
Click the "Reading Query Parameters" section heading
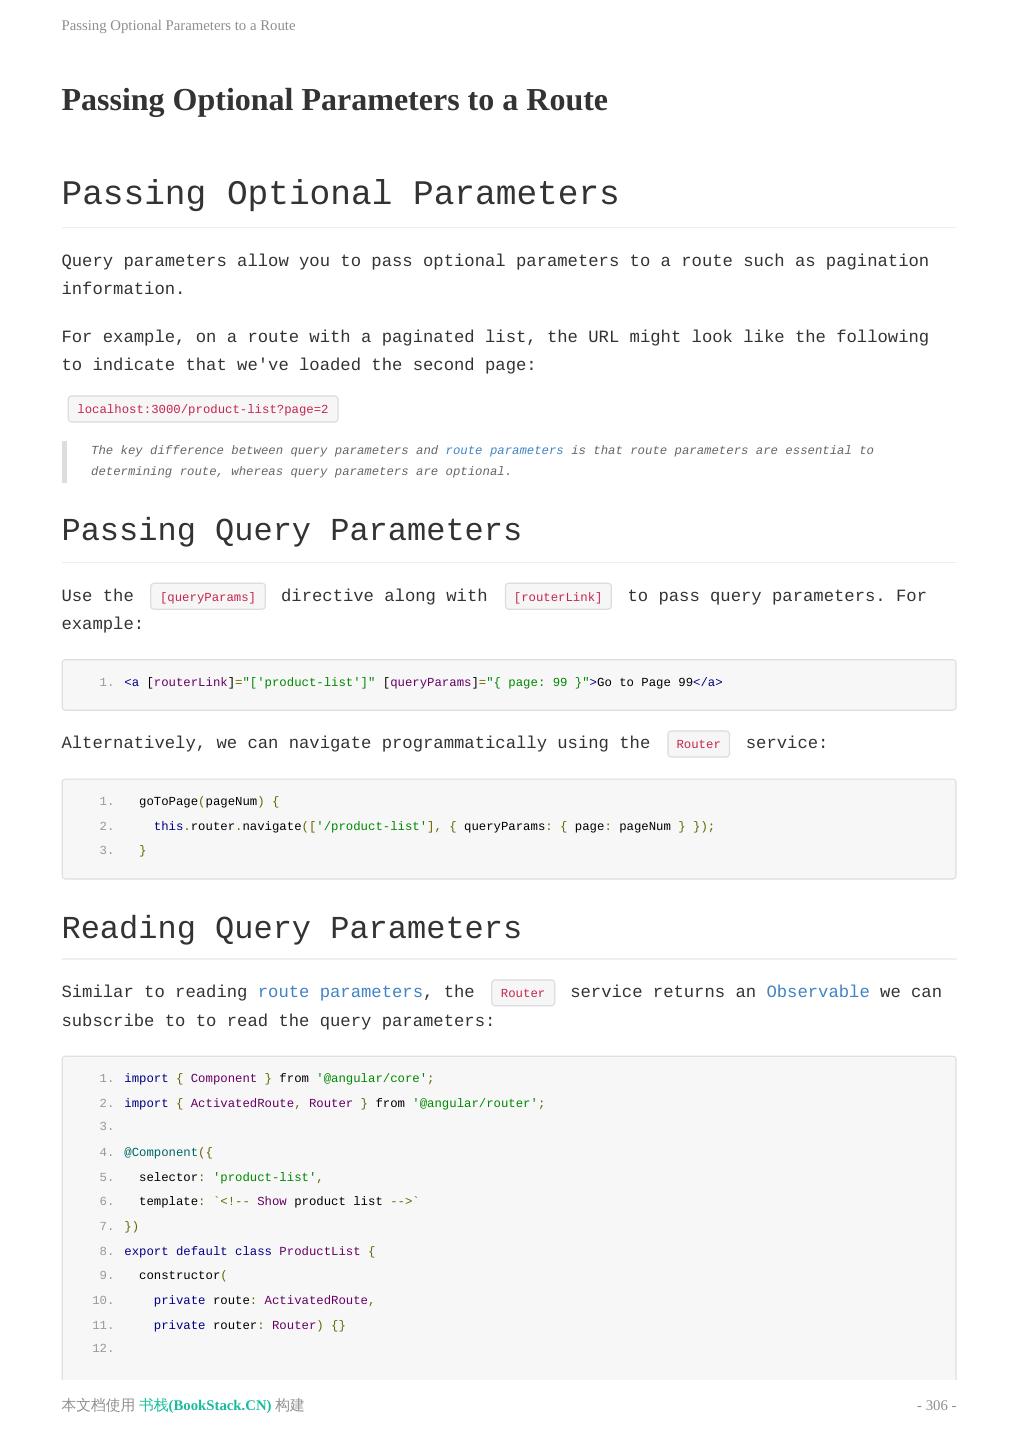coord(291,929)
